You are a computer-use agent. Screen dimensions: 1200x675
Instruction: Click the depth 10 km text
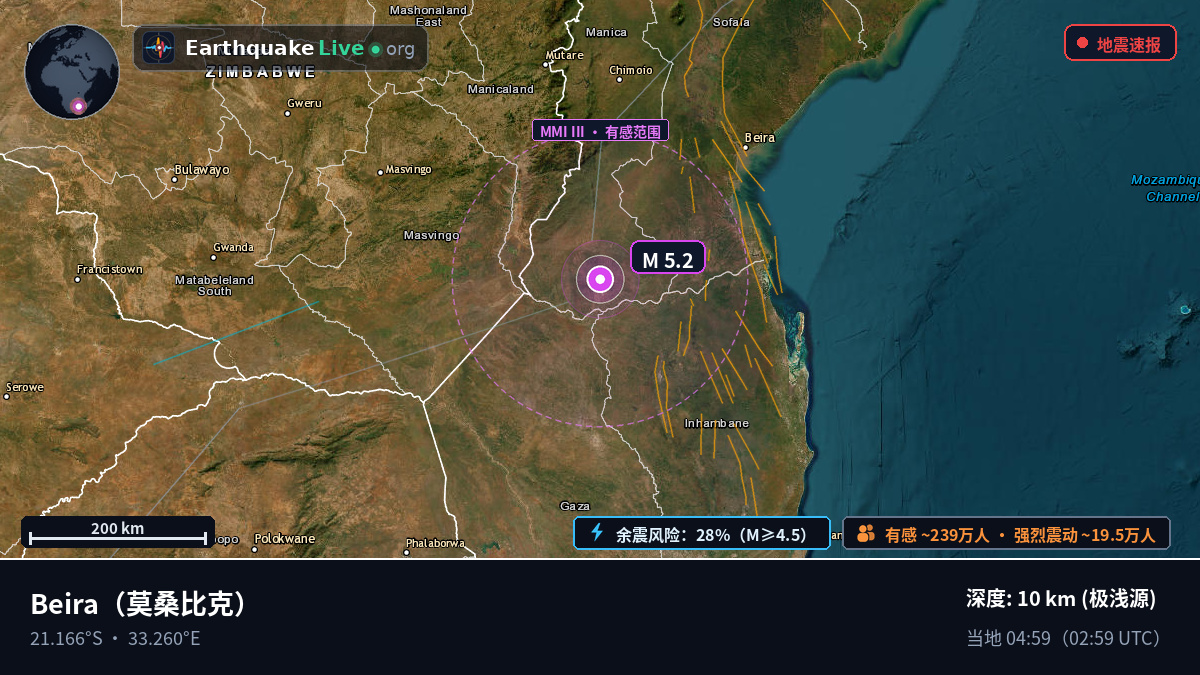(x=1061, y=599)
